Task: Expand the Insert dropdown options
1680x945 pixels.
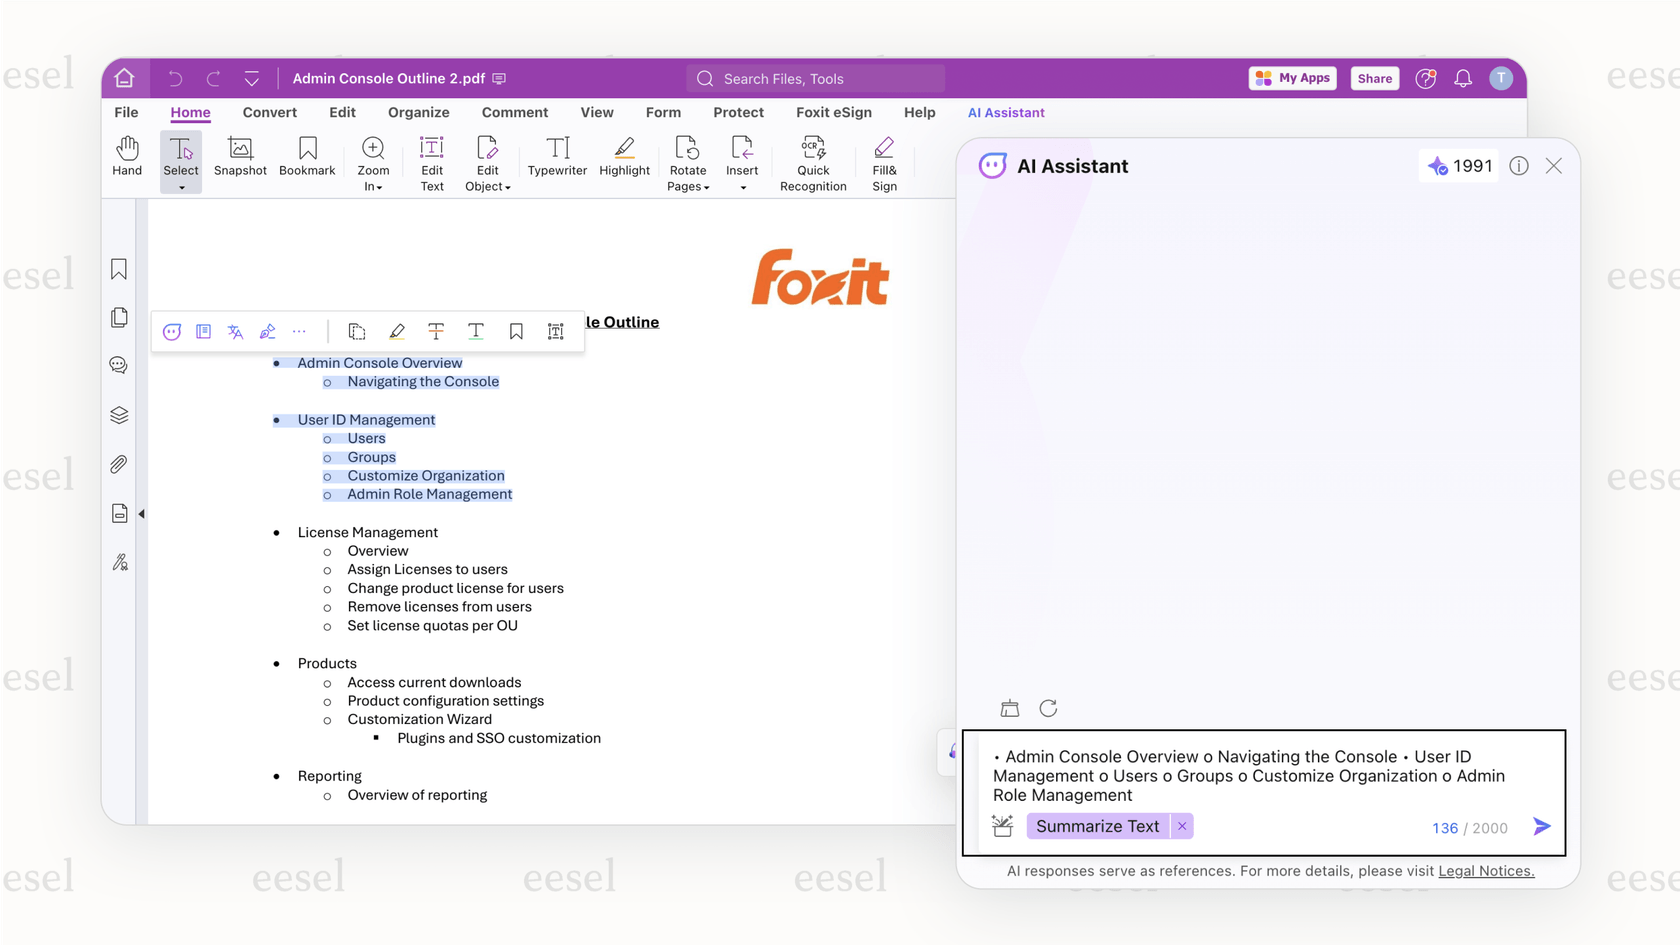Action: 742,186
